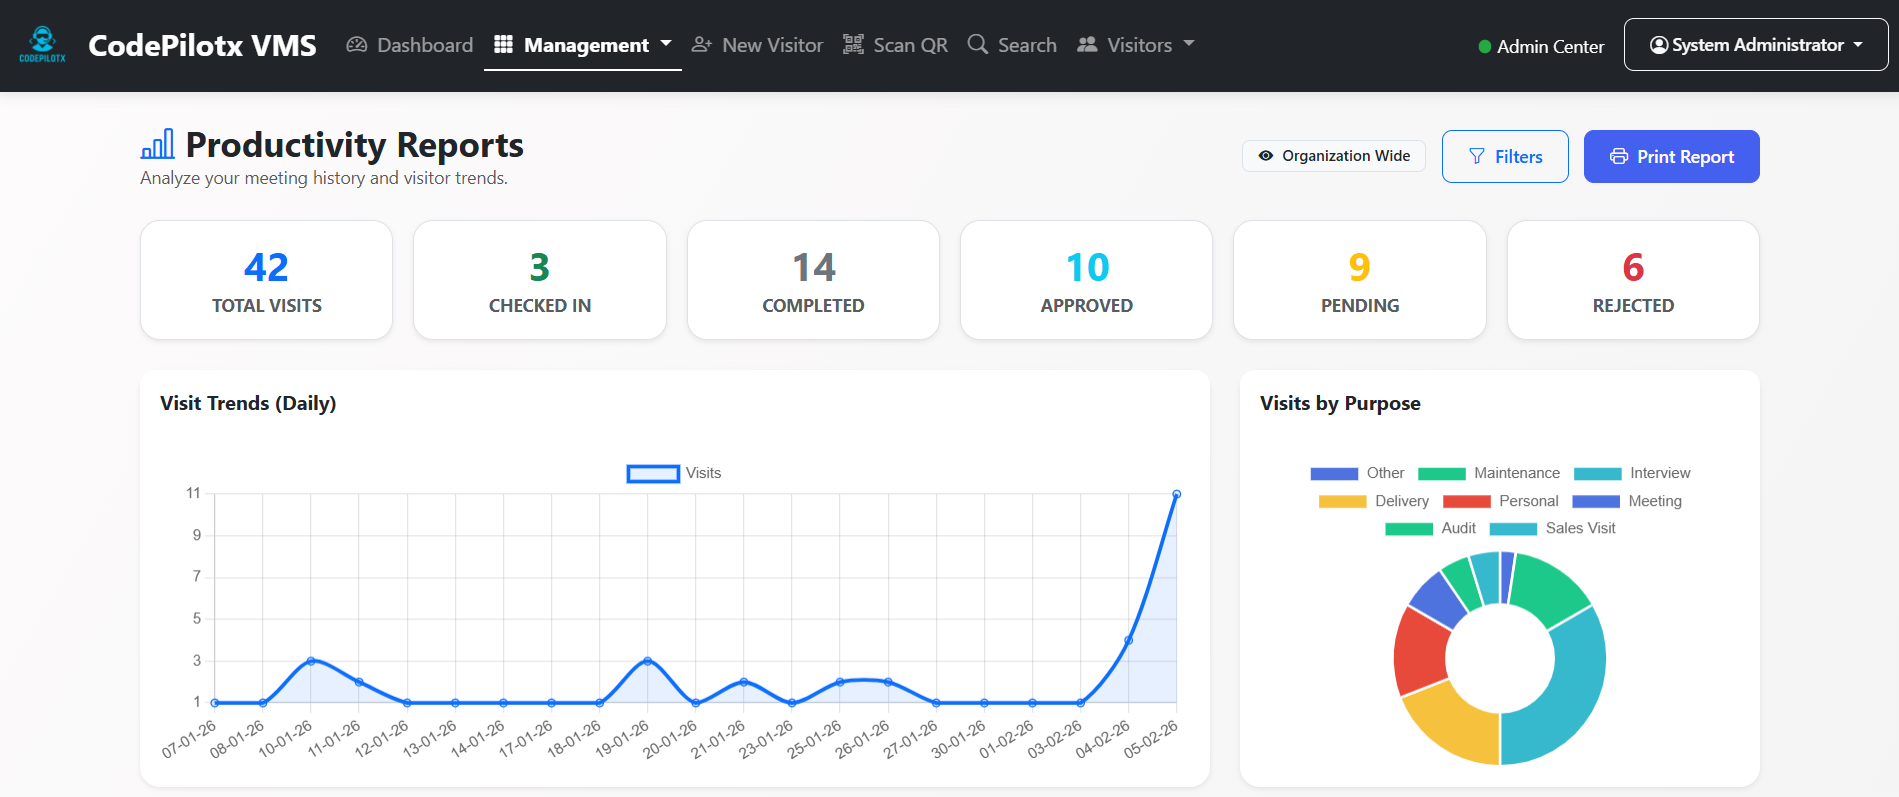1899x797 pixels.
Task: Select the 42 Total Visits card
Action: [x=267, y=280]
